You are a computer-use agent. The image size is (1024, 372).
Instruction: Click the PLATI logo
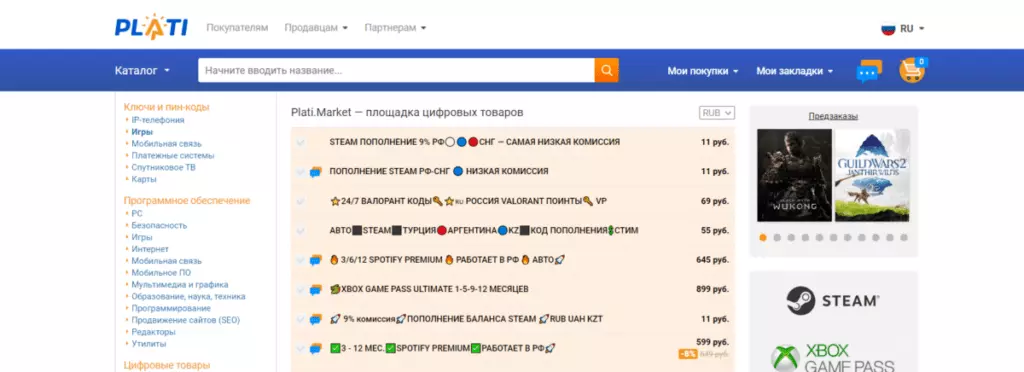coord(151,27)
